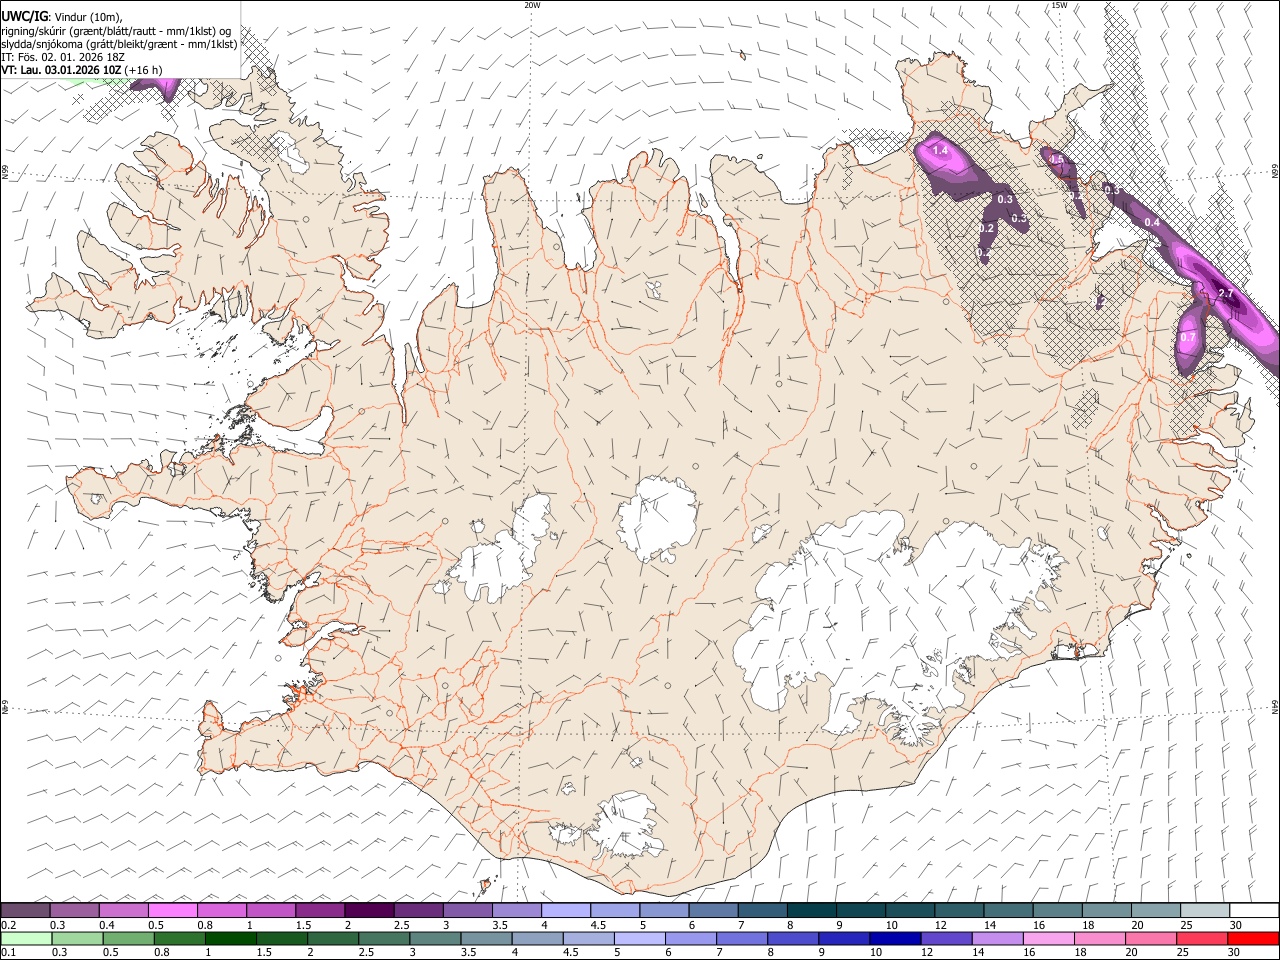Image resolution: width=1280 pixels, height=960 pixels.
Task: Click the 'UWC/IG: Vindur (10m)' title text
Action: [62, 17]
